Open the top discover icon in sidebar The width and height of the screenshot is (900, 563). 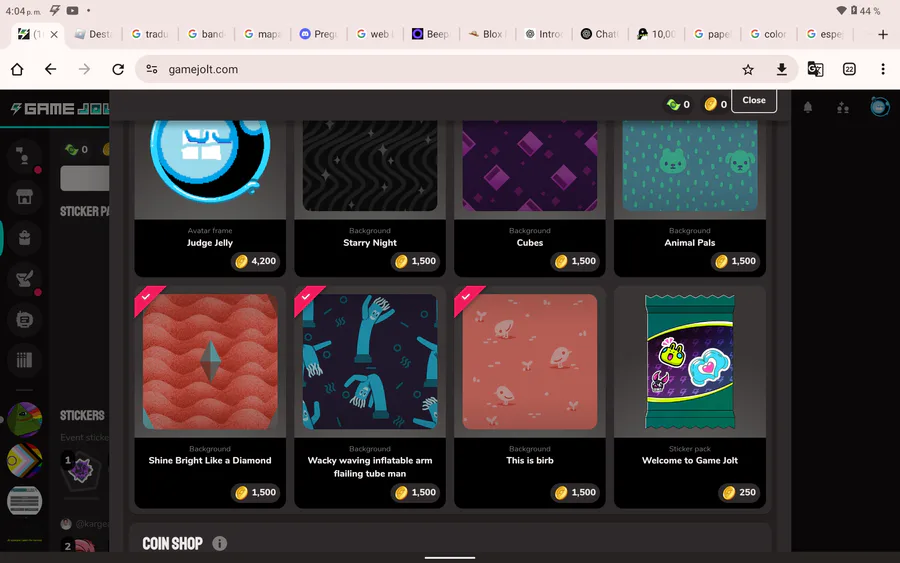(x=24, y=156)
